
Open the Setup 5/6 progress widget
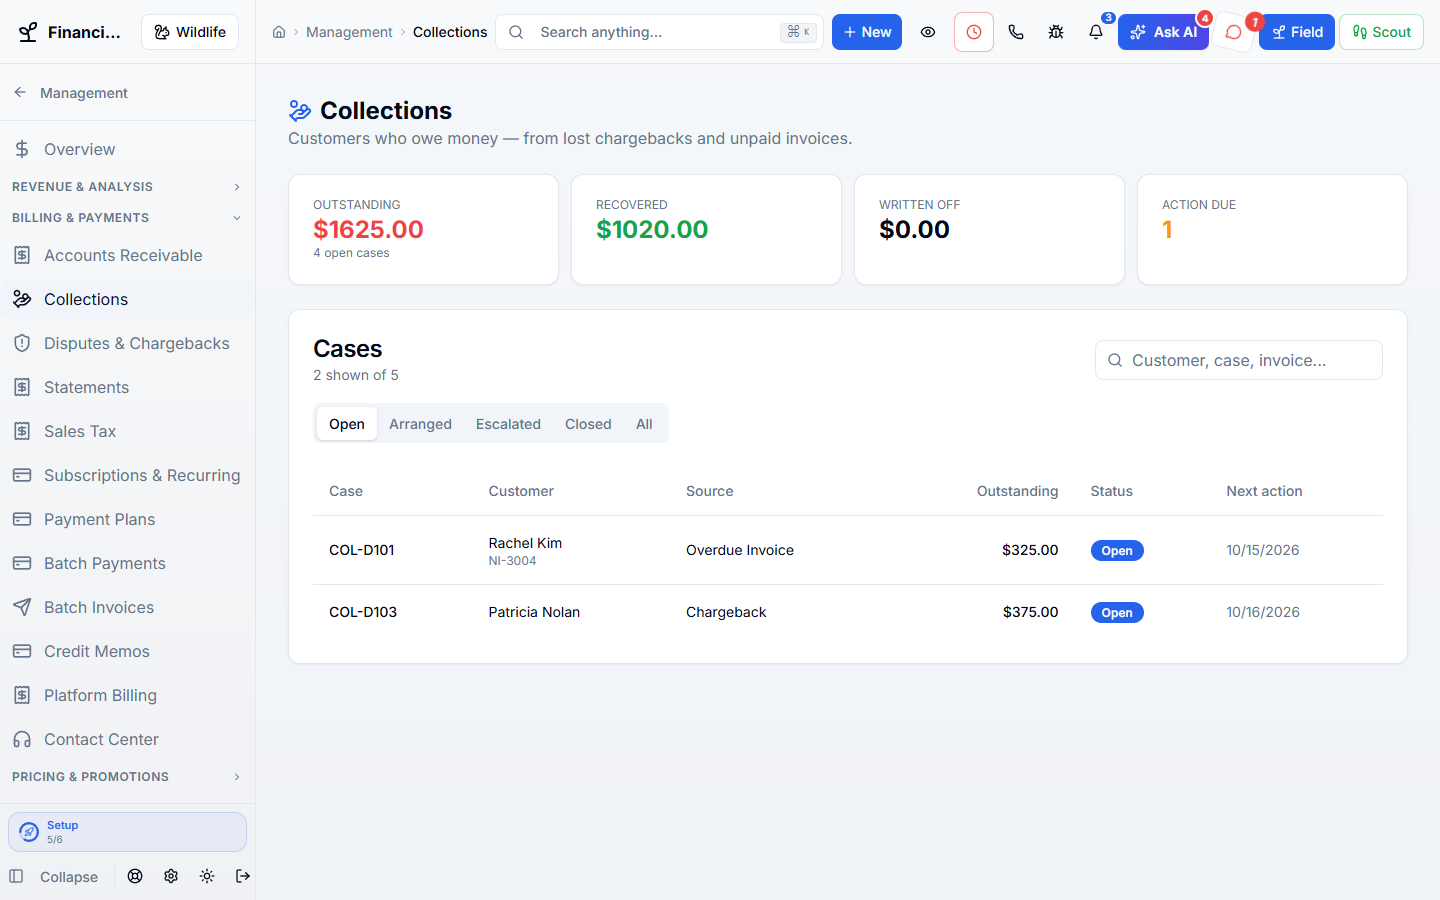[128, 832]
